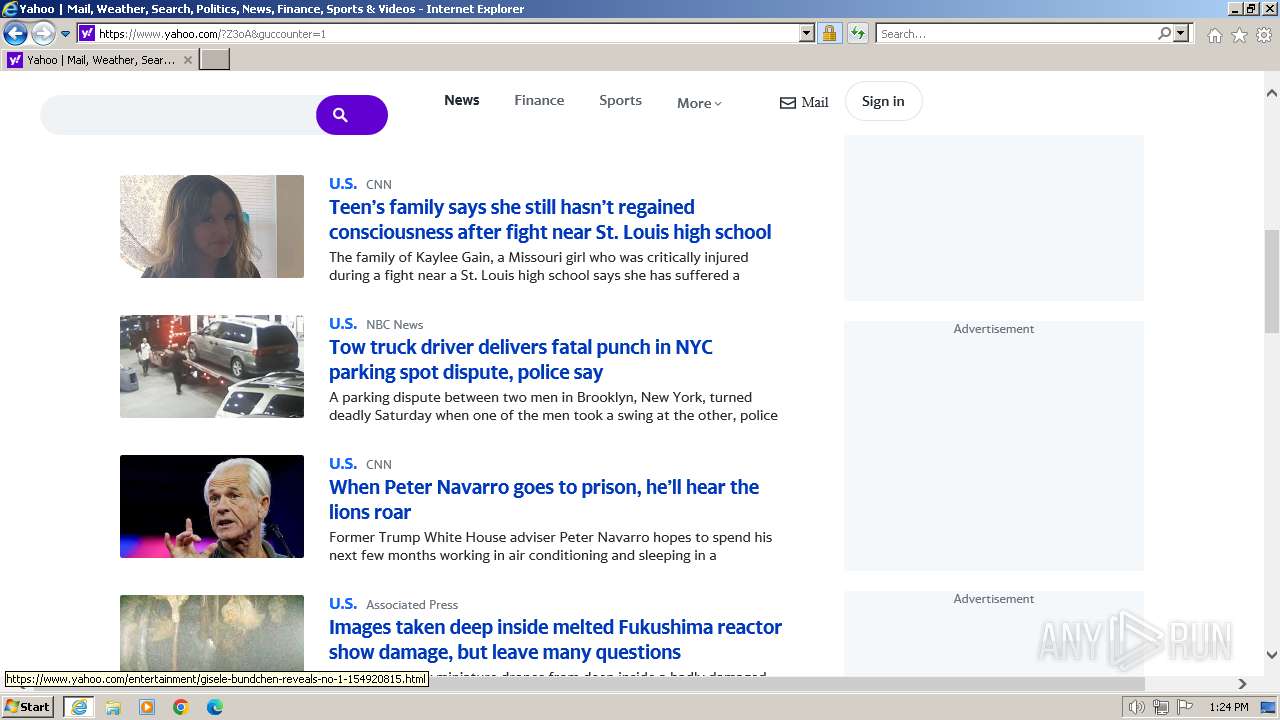1280x720 pixels.
Task: Click the browser Back arrow button
Action: [15, 34]
